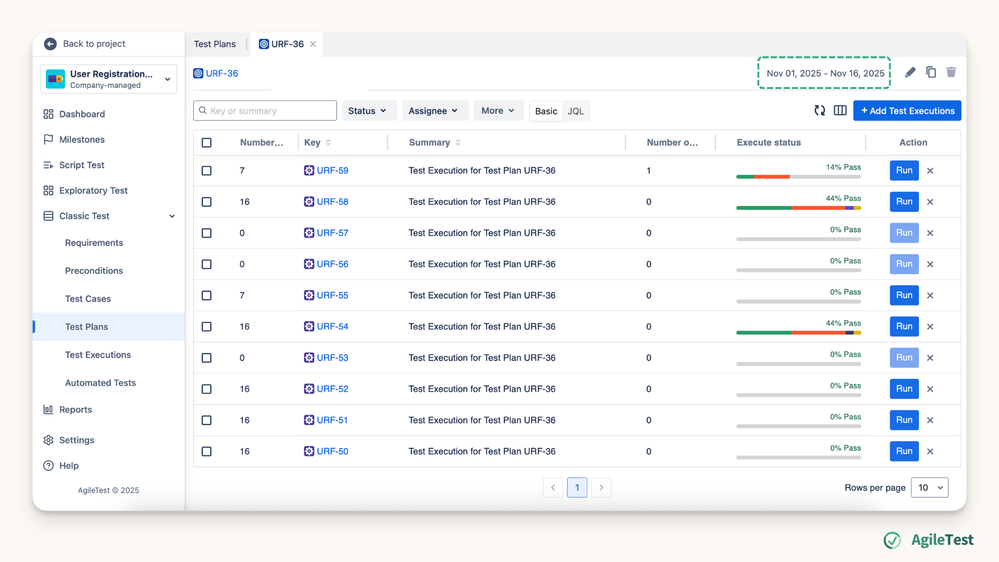Go to the next page arrow
Viewport: 999px width, 562px height.
(601, 487)
